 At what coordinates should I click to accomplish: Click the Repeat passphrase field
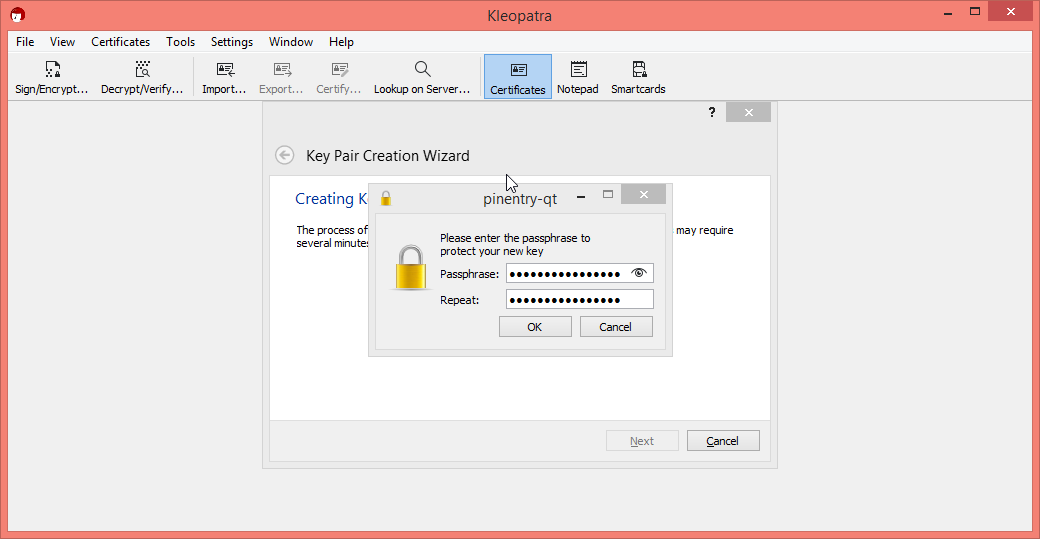[579, 300]
